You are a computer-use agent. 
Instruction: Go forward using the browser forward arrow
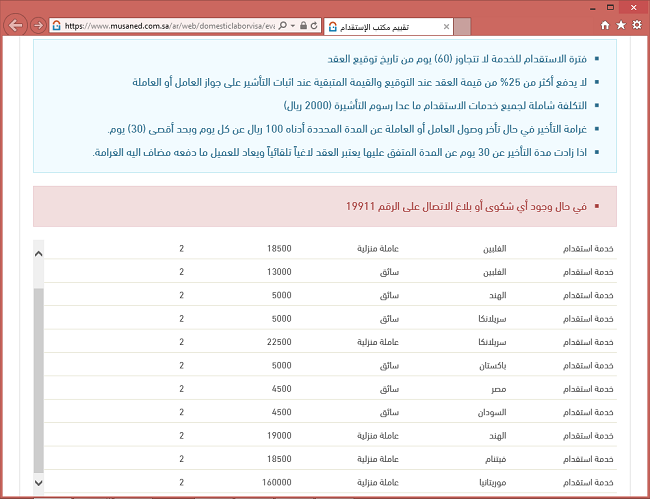(x=39, y=26)
